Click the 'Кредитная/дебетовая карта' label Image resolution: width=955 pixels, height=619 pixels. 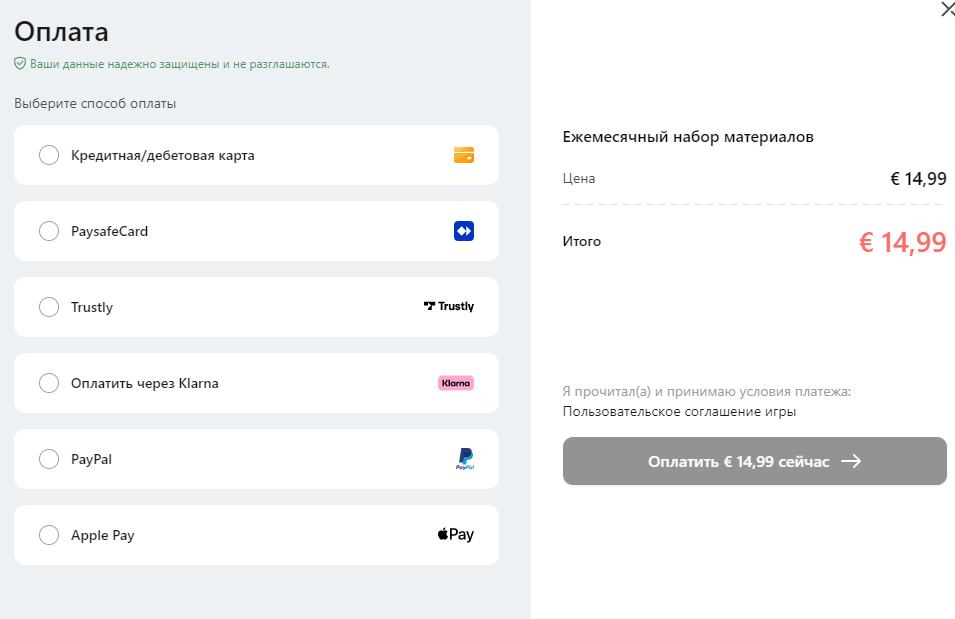pos(163,155)
